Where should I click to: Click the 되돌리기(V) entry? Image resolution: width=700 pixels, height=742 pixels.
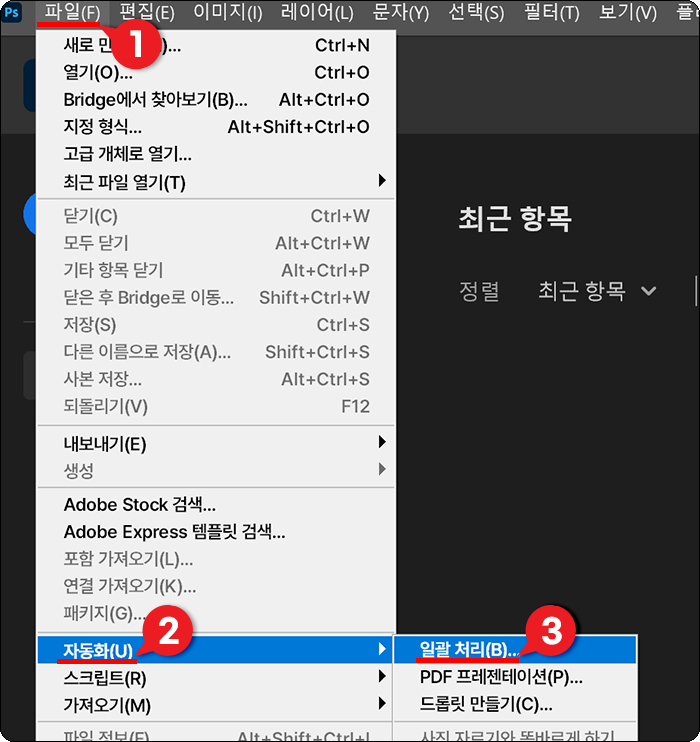tap(216, 406)
